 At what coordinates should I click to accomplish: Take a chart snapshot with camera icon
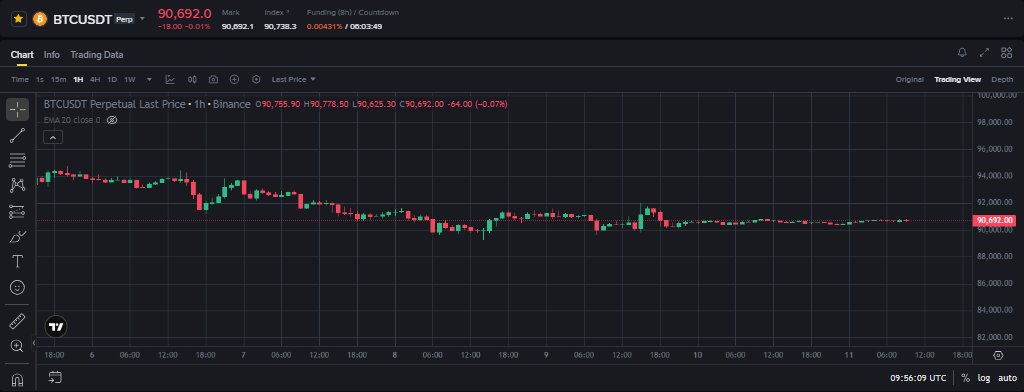pyautogui.click(x=213, y=80)
